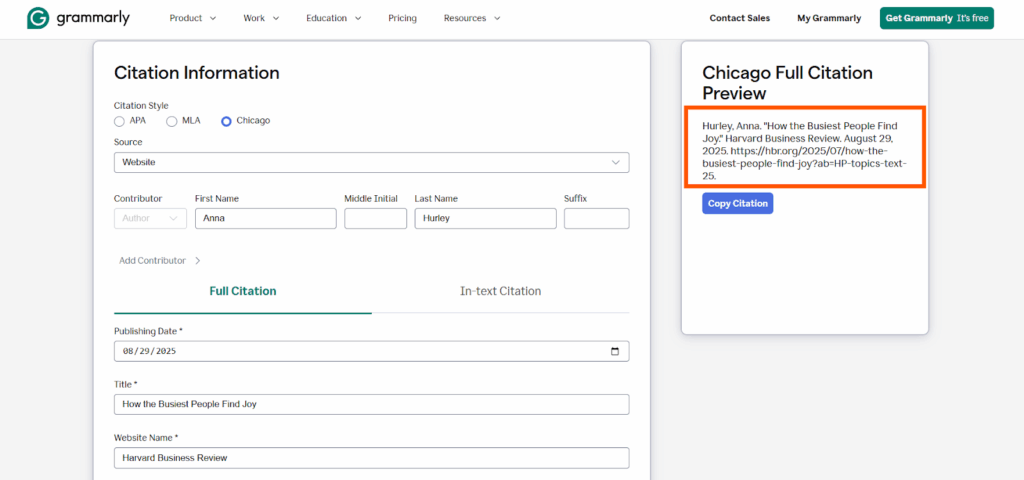1024x480 pixels.
Task: Open the Source dropdown showing Website
Action: 372,163
